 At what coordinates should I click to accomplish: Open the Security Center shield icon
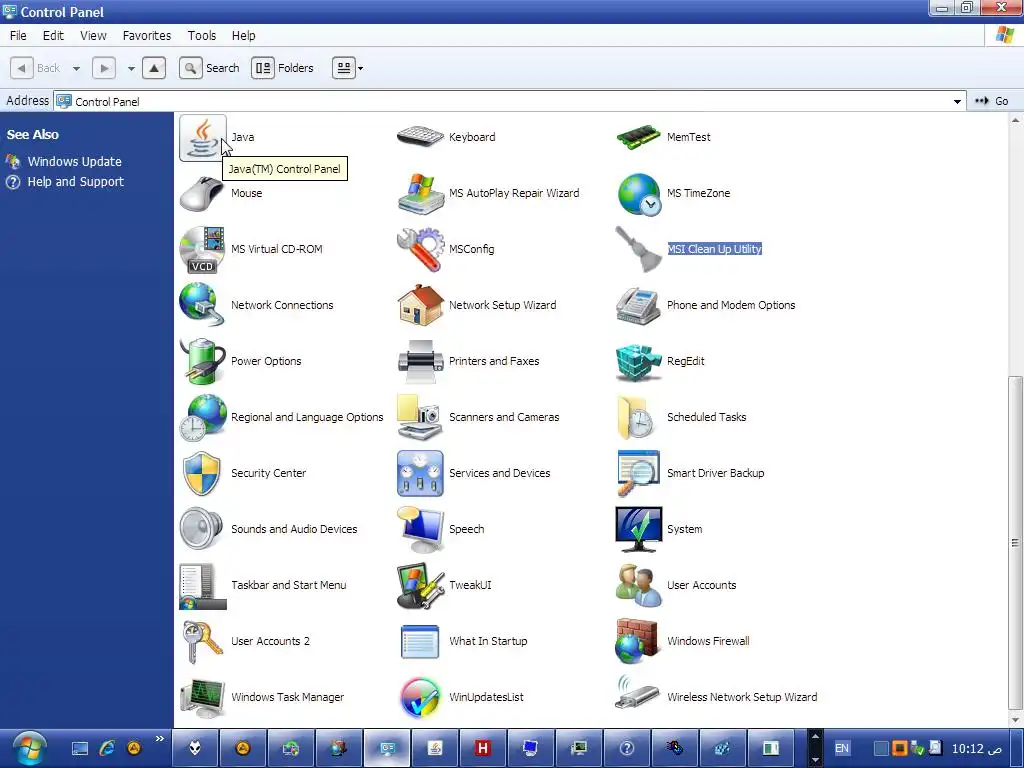click(202, 473)
